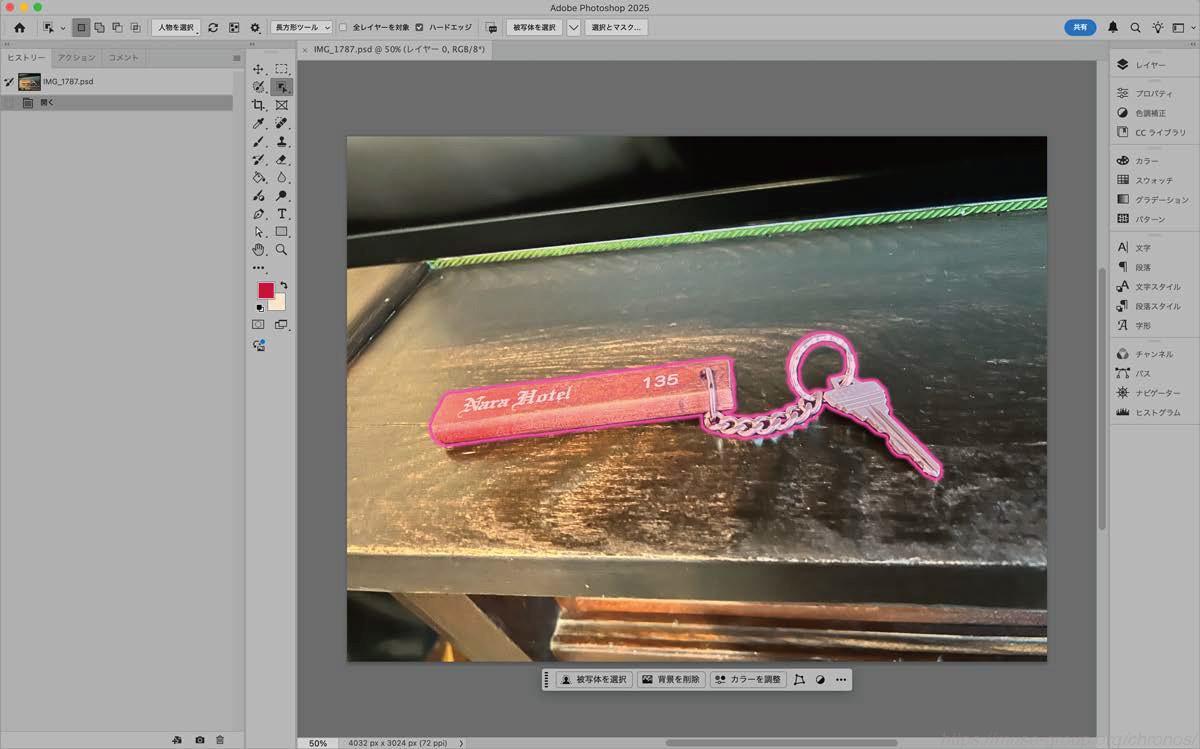Viewport: 1200px width, 749px height.
Task: Uncheck the ハードエッジ checkbox
Action: (419, 27)
